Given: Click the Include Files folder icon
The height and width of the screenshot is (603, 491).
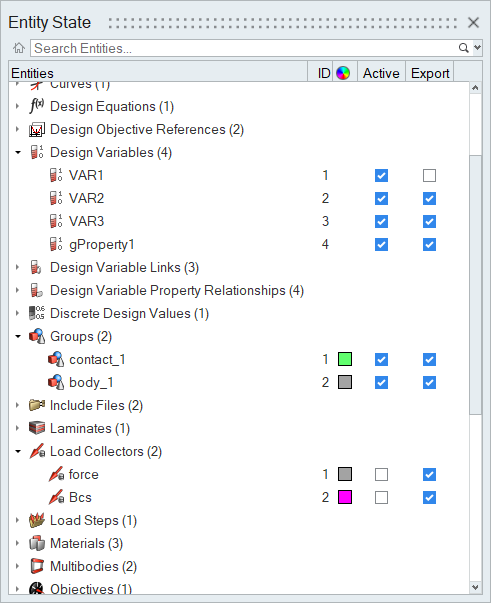Looking at the screenshot, I should 37,405.
